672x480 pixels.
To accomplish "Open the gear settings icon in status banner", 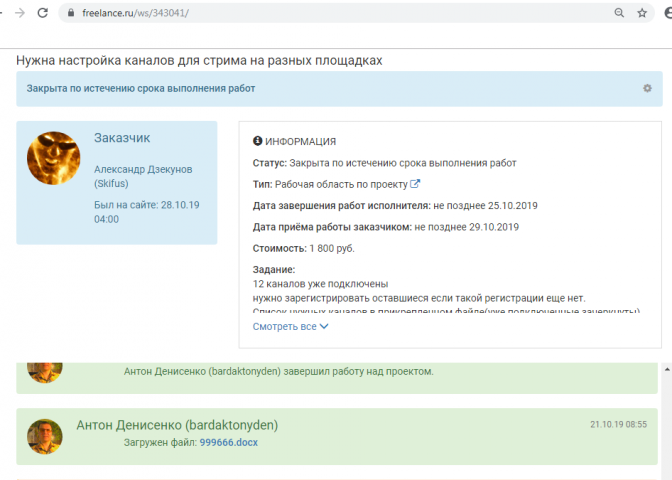I will point(647,88).
